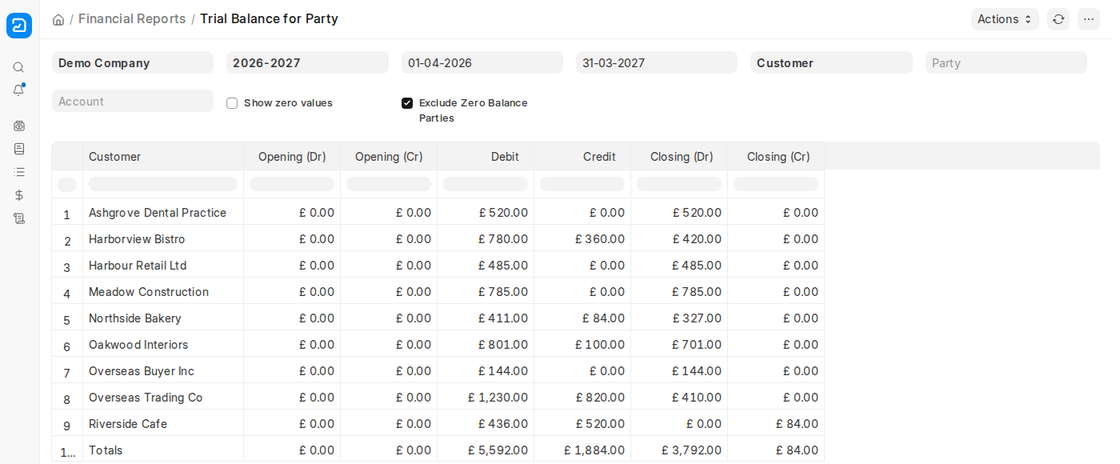
Task: Uncheck Exclude Zero Balance Parties
Action: (407, 103)
